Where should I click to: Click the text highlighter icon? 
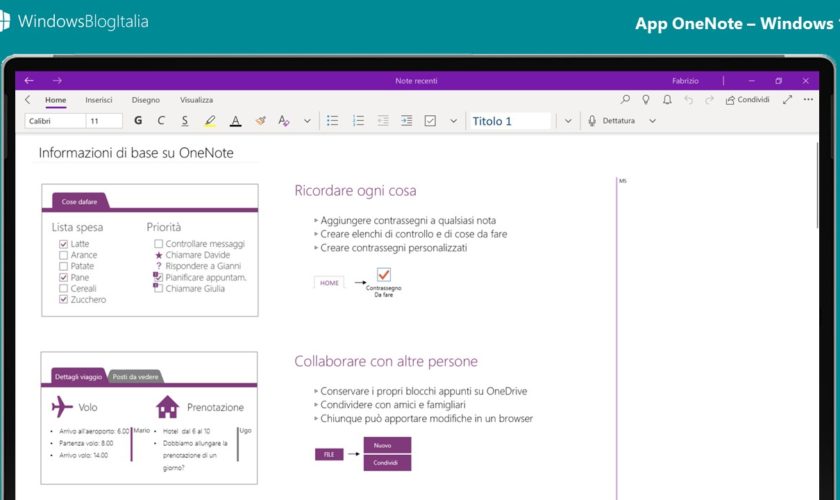click(x=210, y=121)
